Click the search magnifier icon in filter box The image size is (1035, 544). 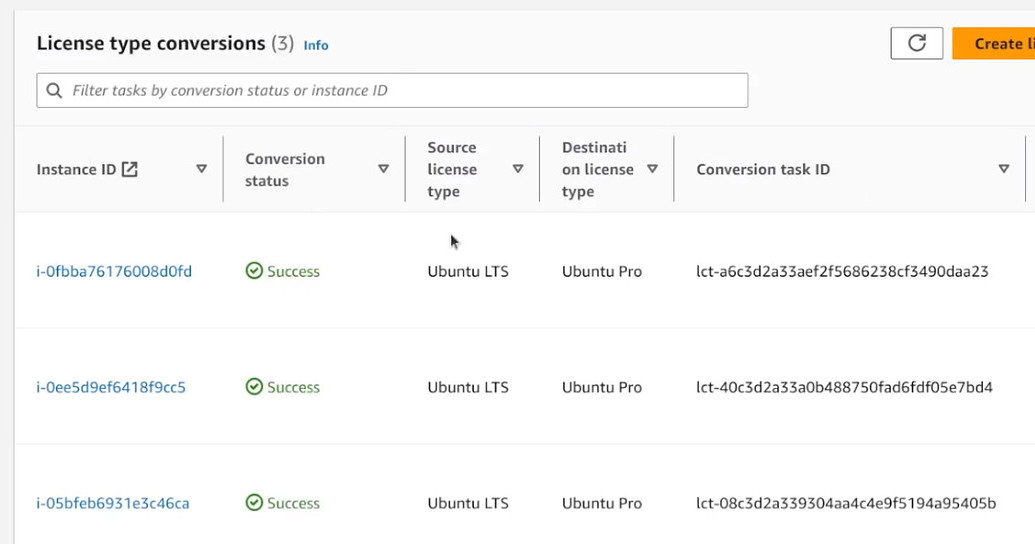coord(54,91)
